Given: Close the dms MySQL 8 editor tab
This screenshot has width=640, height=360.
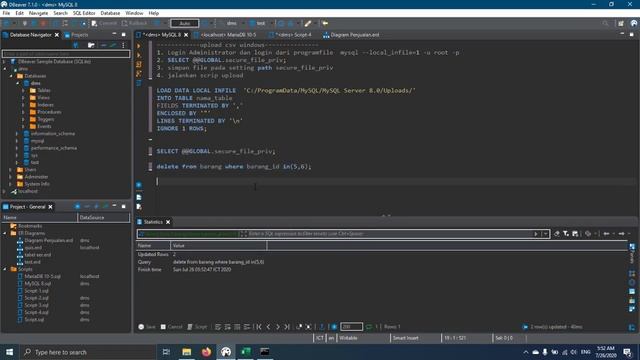Looking at the screenshot, I should 186,35.
